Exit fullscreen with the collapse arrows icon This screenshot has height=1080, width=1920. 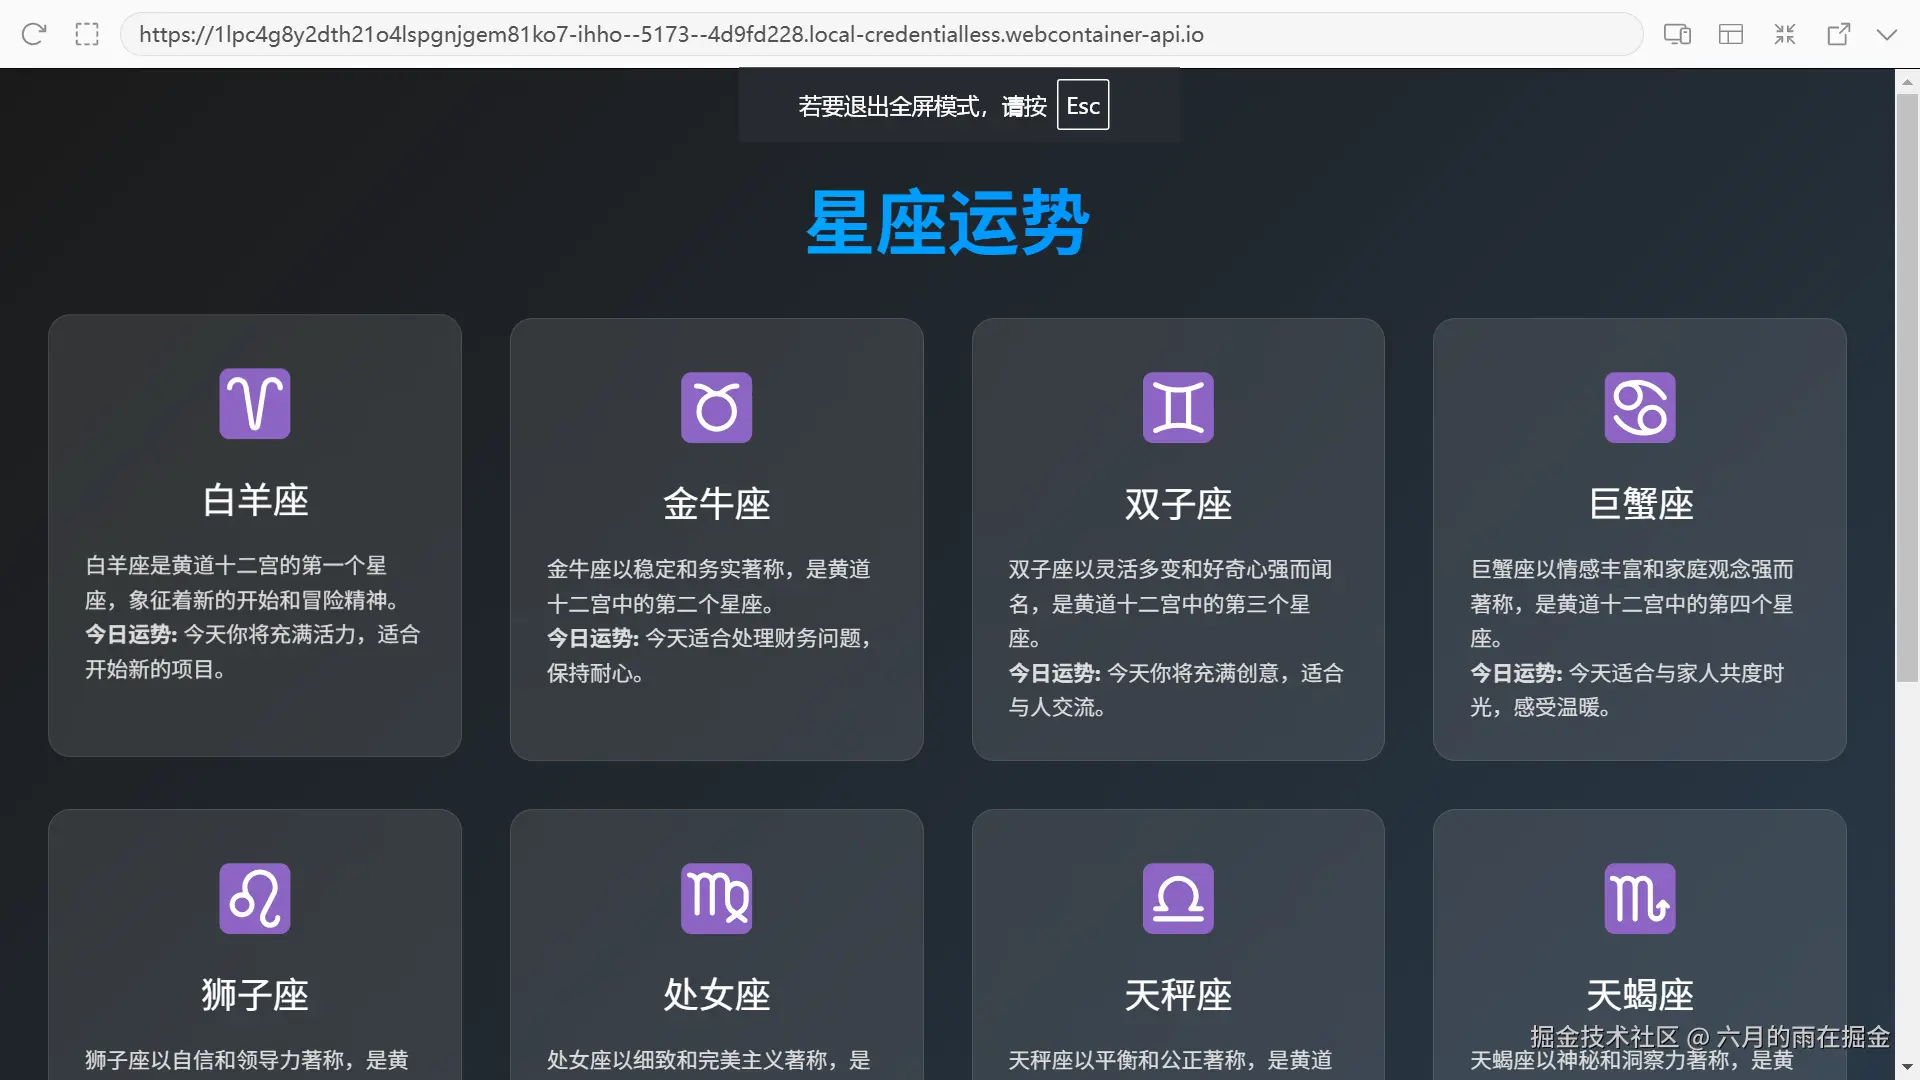[x=1785, y=34]
